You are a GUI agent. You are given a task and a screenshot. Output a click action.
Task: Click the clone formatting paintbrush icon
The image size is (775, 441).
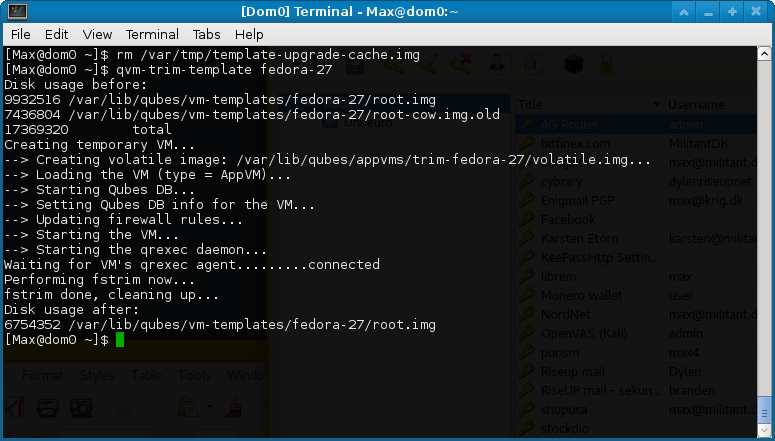(232, 408)
